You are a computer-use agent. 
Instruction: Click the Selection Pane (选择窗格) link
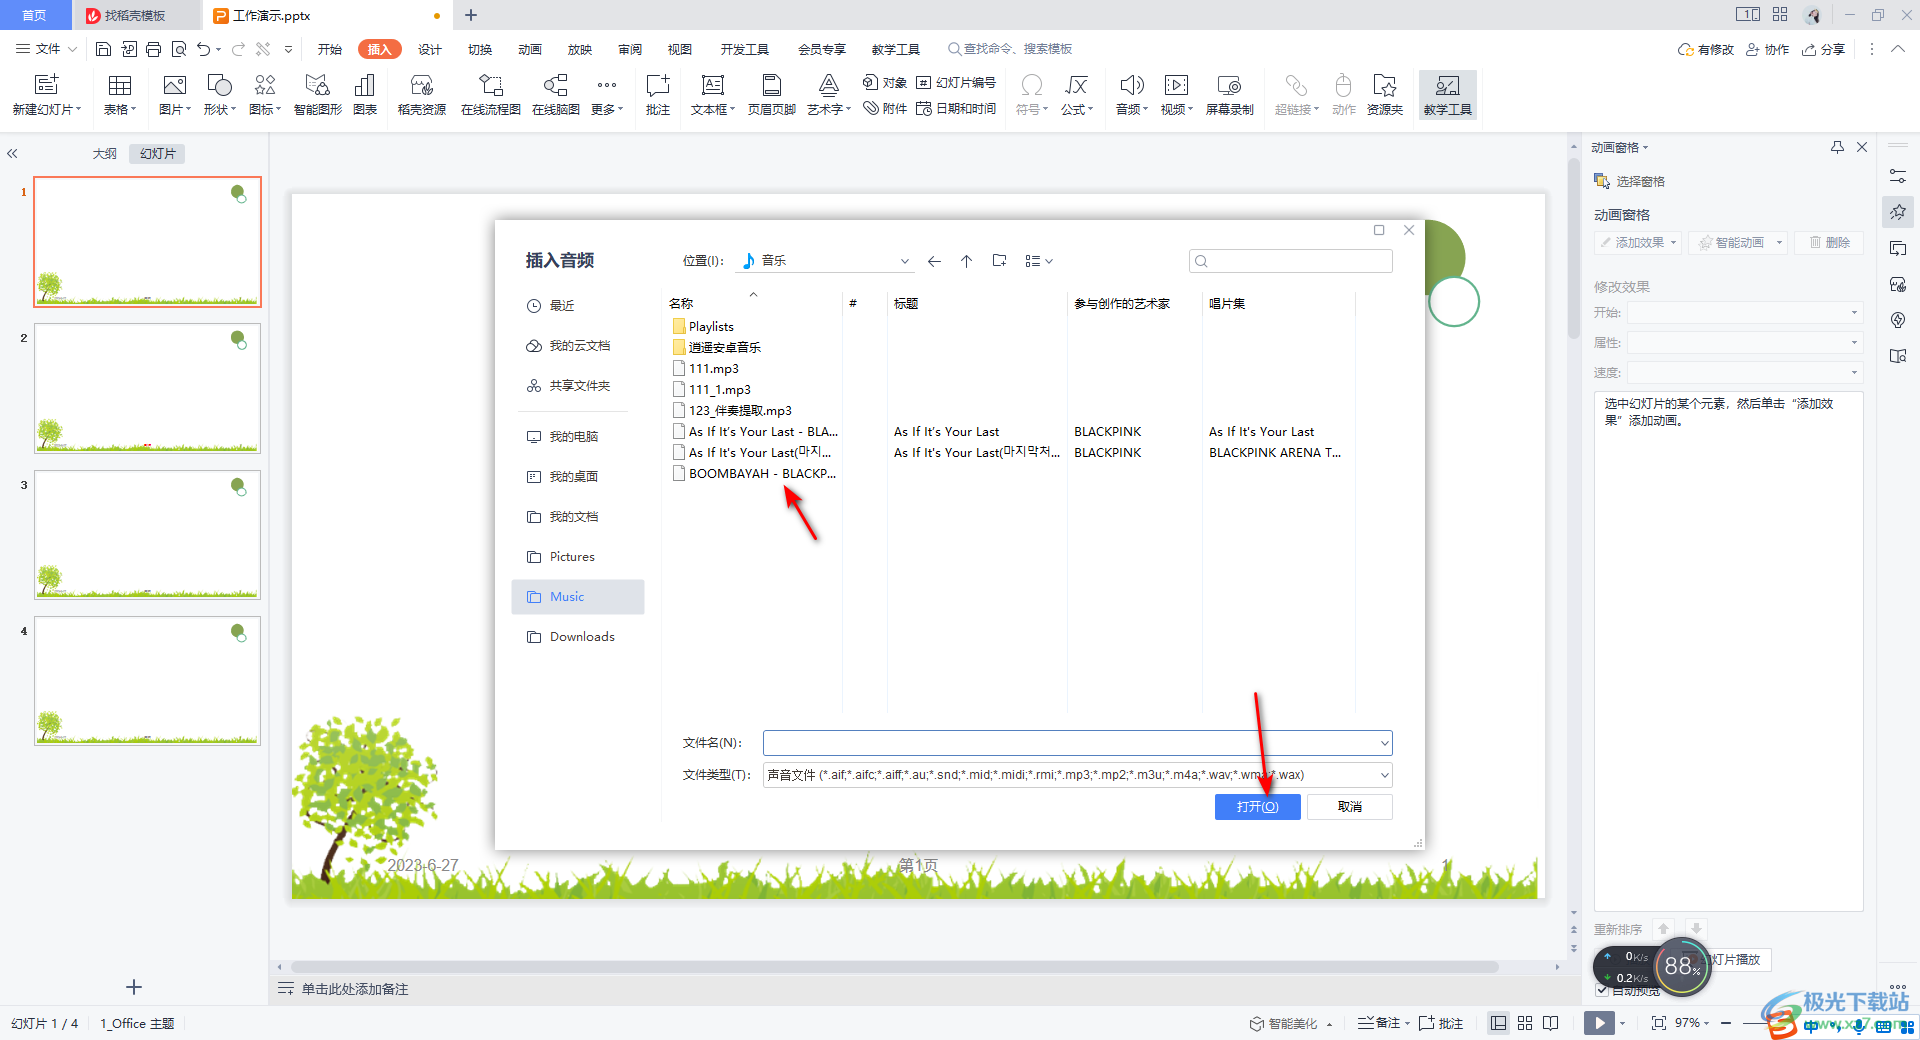[x=1630, y=181]
